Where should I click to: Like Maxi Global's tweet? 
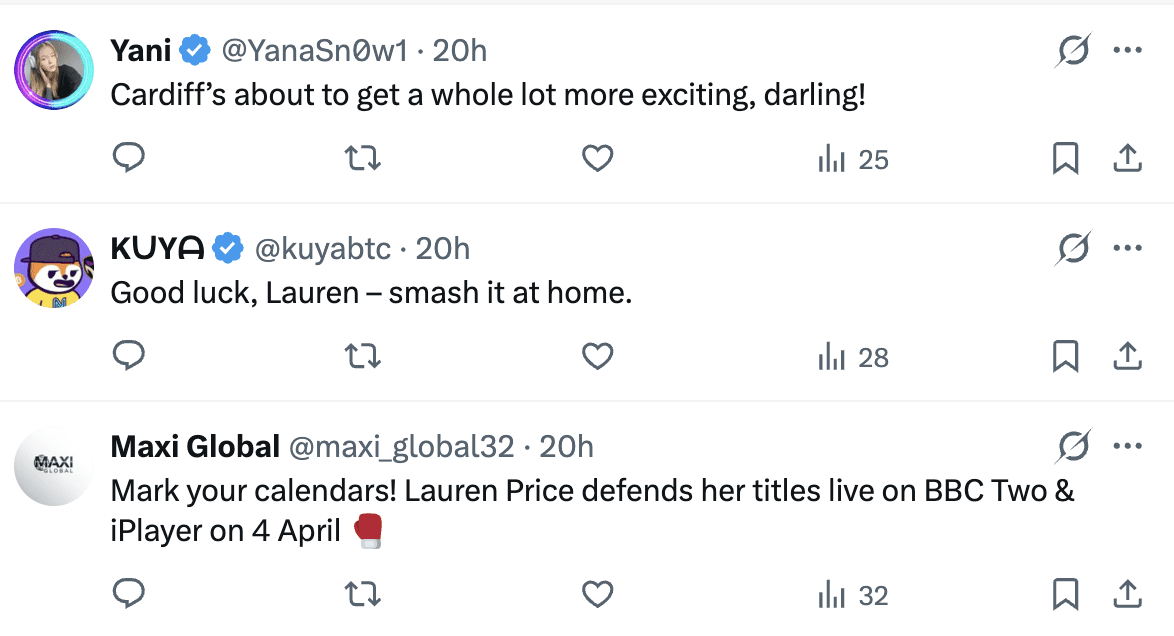(597, 594)
